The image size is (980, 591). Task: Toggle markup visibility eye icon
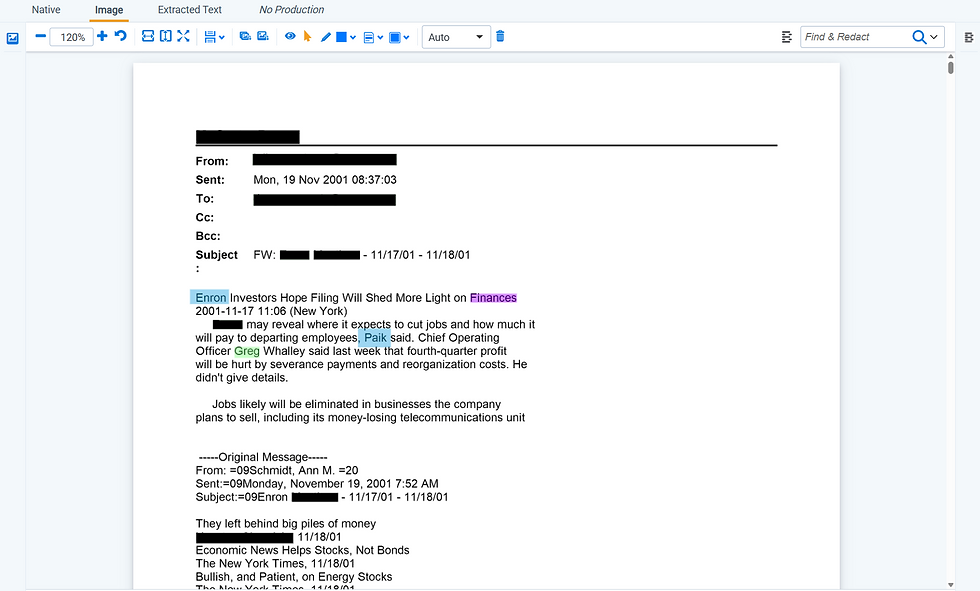click(x=290, y=36)
